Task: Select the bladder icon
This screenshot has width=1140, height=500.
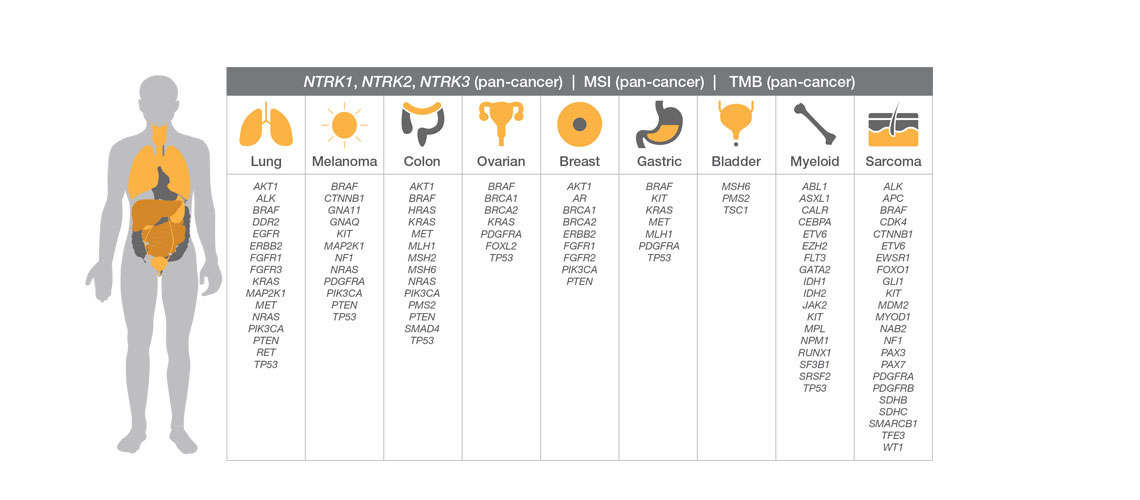Action: tap(736, 125)
